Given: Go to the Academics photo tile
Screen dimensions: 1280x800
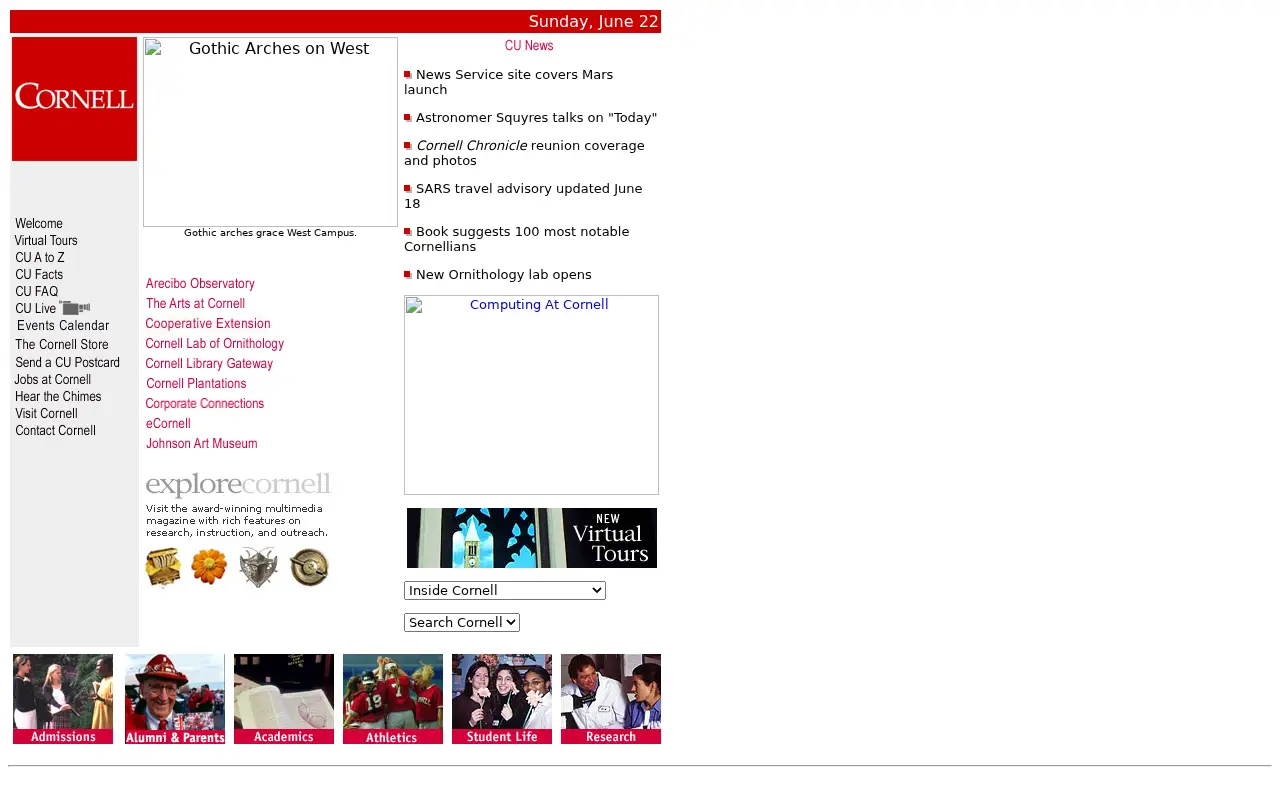Looking at the screenshot, I should (284, 699).
